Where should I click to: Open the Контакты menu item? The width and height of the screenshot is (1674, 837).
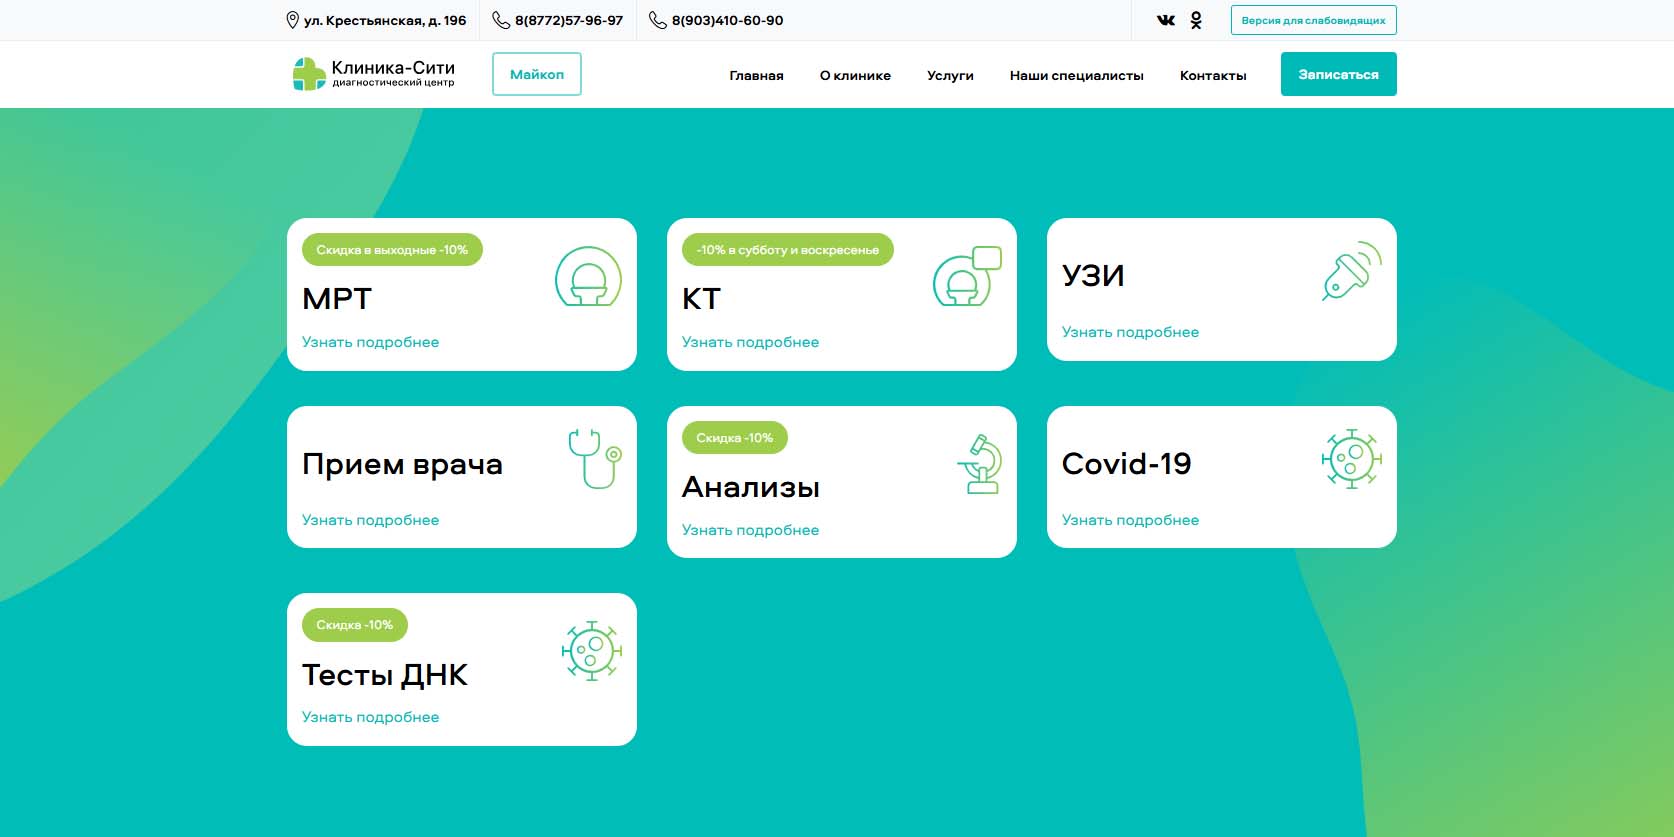click(1212, 76)
